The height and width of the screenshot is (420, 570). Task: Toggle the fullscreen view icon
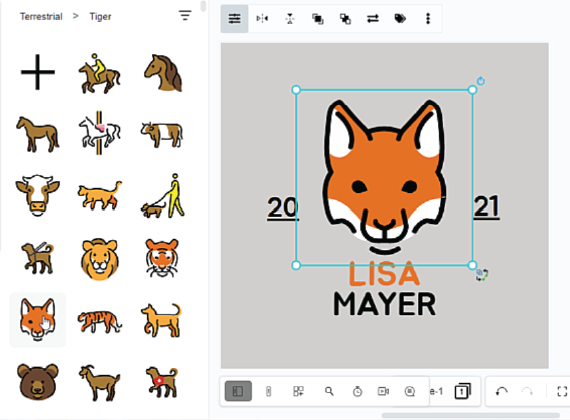pos(562,391)
